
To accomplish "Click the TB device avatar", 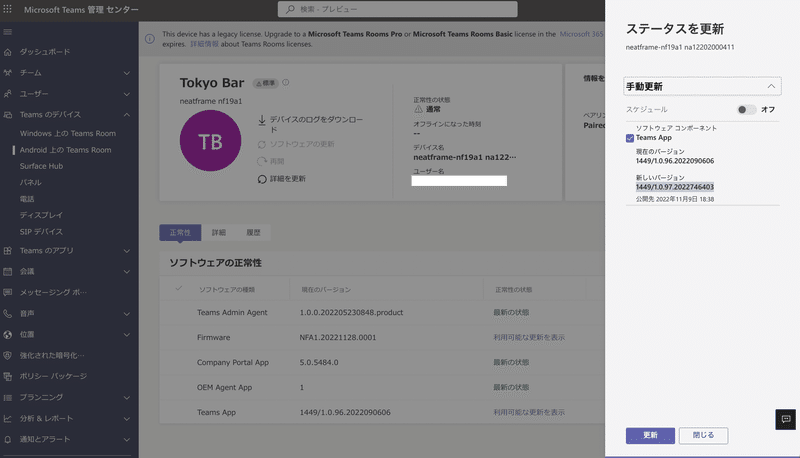I will point(210,141).
